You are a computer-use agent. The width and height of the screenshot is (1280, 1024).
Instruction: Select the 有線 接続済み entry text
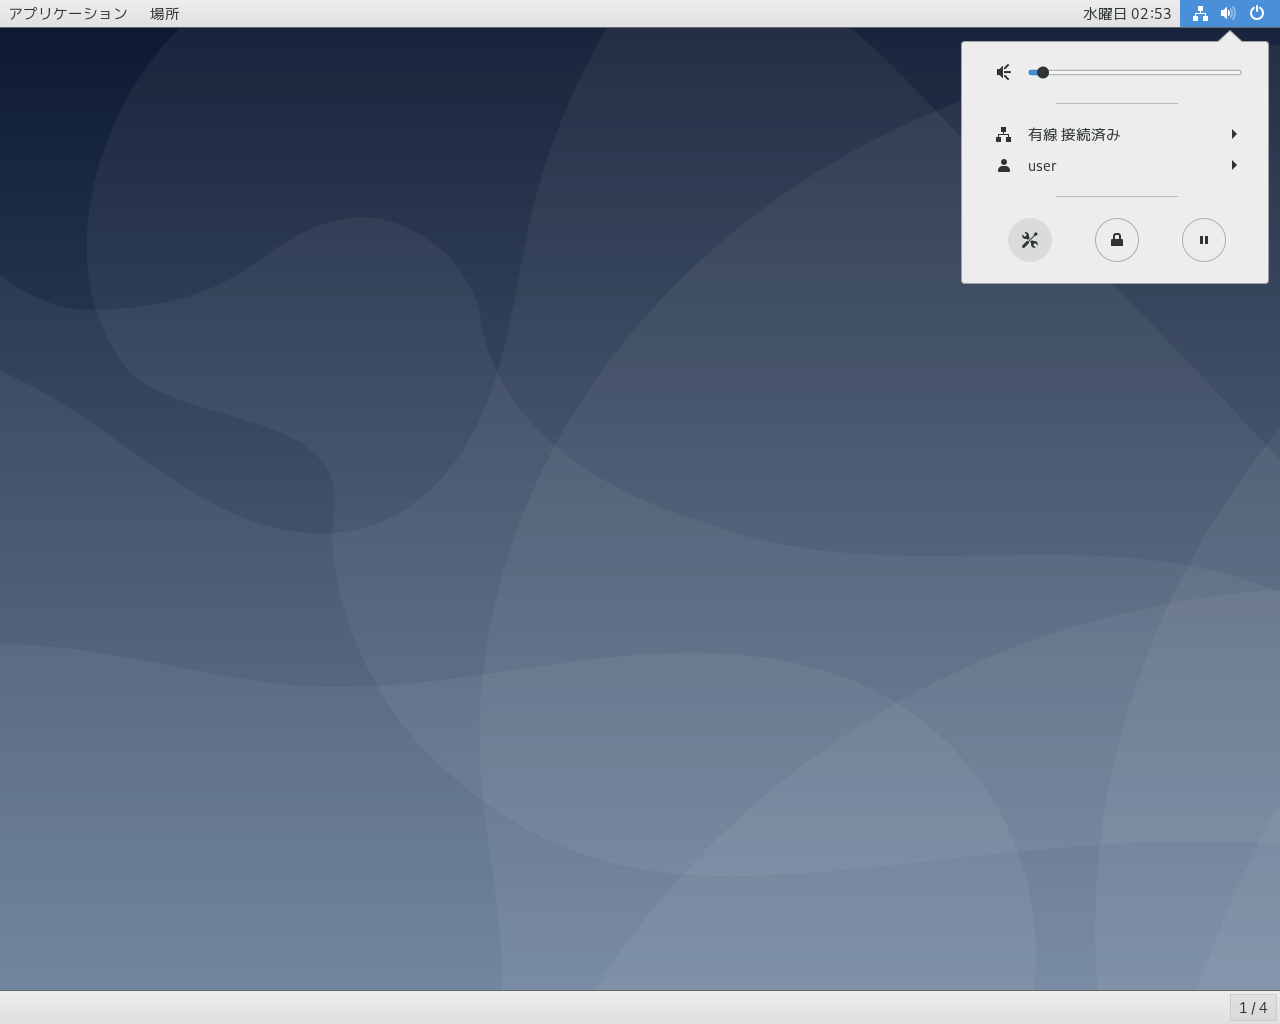[x=1073, y=134]
